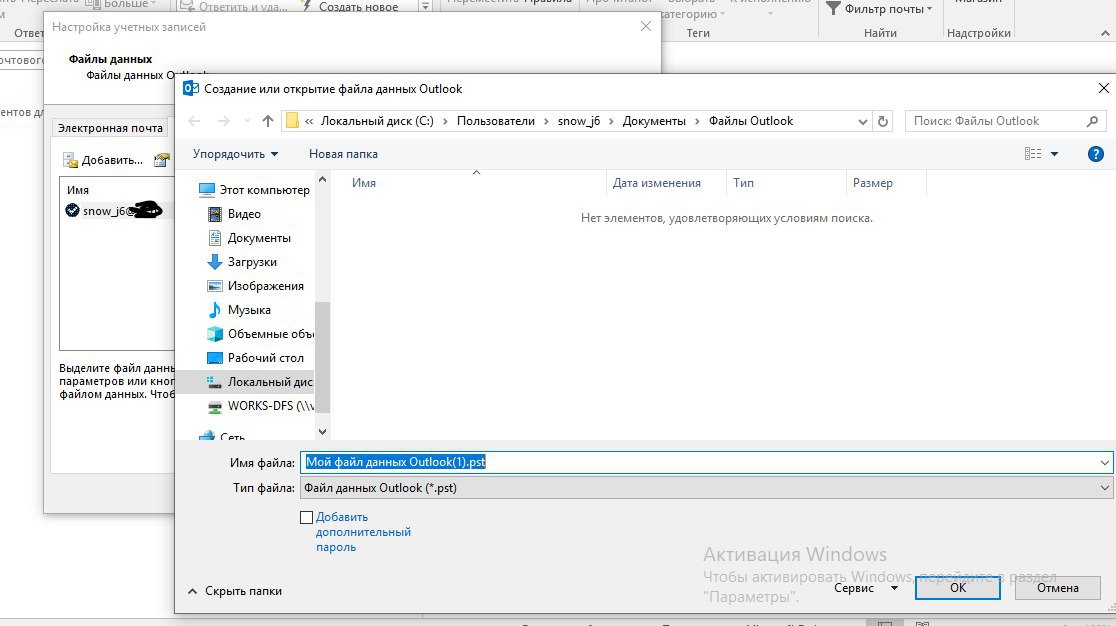Viewport: 1116px width, 626px height.
Task: Open the Упорядочить dropdown menu
Action: coord(235,154)
